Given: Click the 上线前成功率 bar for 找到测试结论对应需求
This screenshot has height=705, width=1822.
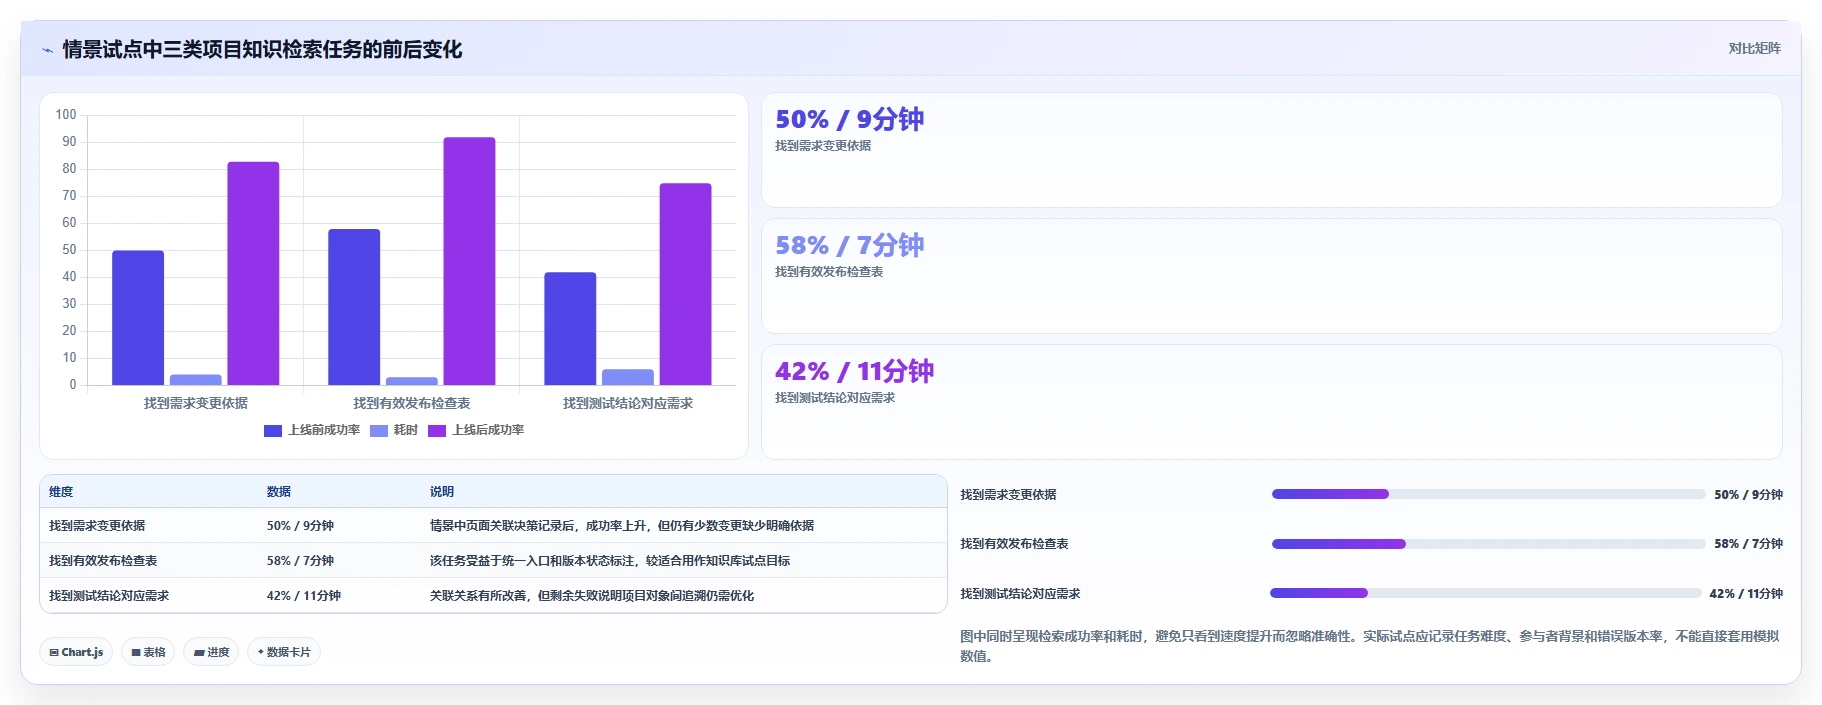Looking at the screenshot, I should [570, 329].
